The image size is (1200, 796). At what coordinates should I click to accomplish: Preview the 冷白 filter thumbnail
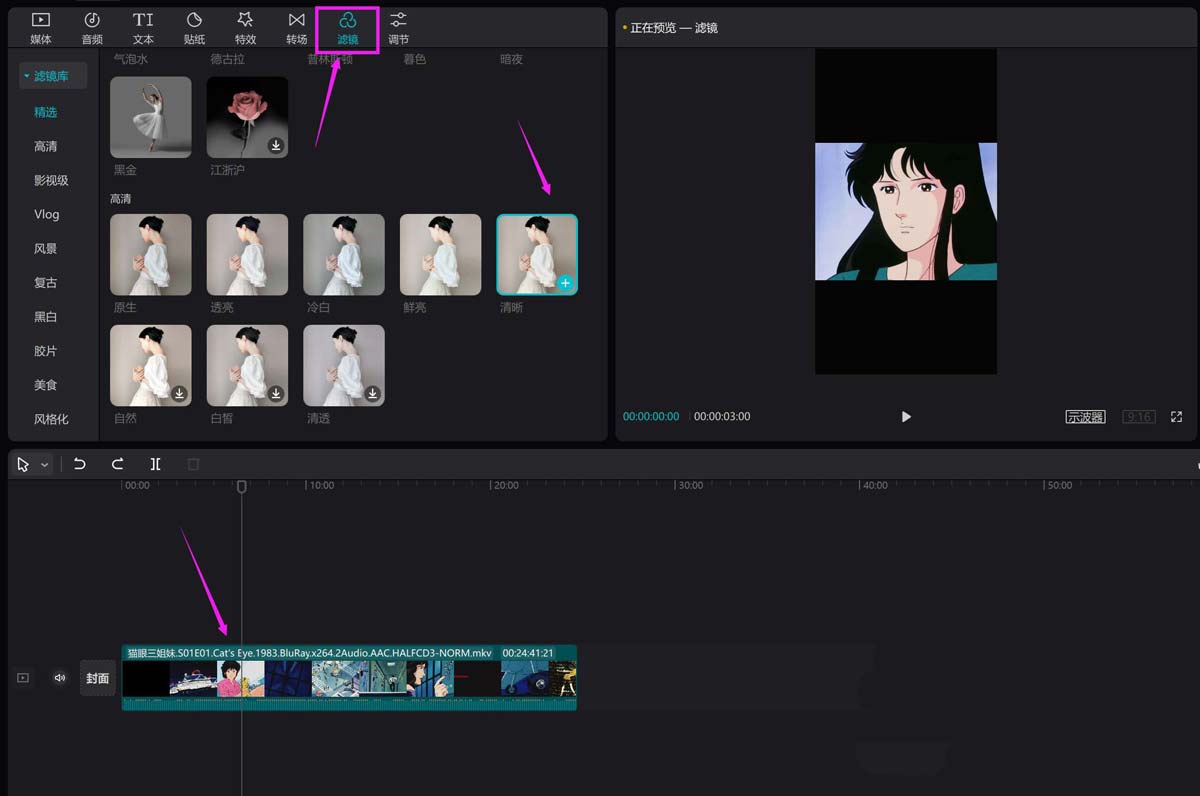click(344, 254)
